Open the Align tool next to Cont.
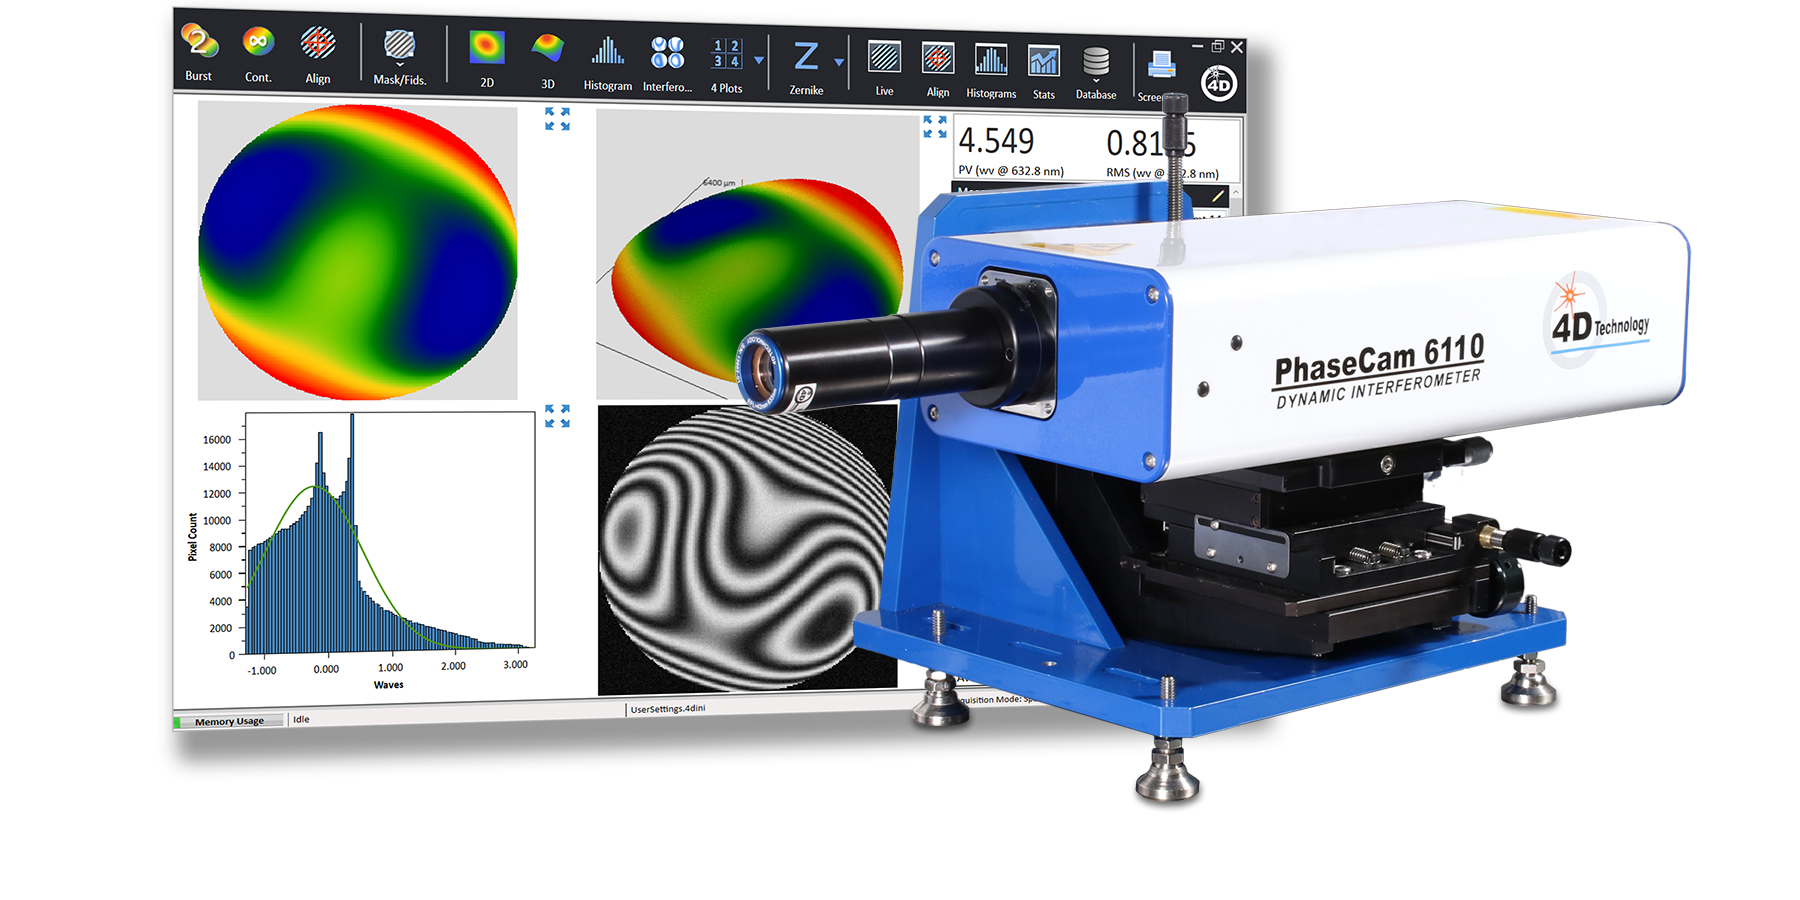Viewport: 1800px width, 900px height. 318,55
